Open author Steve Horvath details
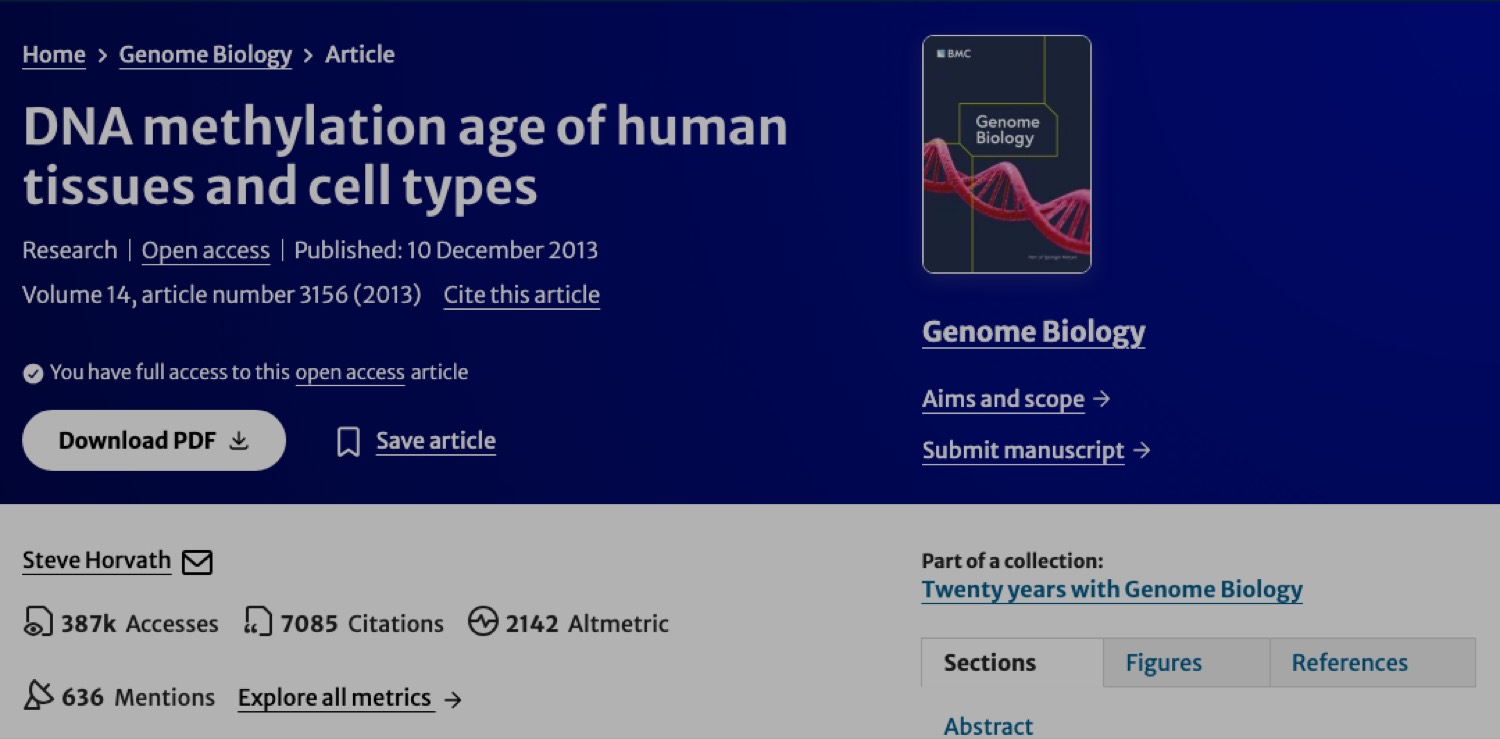The height and width of the screenshot is (739, 1500). point(97,561)
